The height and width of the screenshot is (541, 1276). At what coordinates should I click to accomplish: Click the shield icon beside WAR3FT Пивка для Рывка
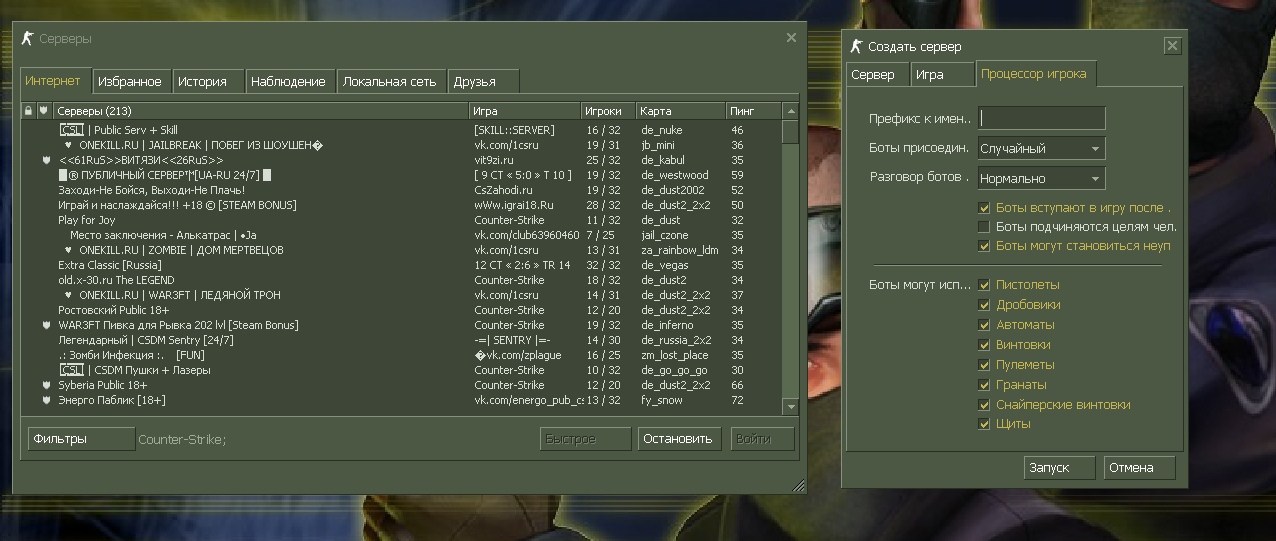pyautogui.click(x=46, y=325)
